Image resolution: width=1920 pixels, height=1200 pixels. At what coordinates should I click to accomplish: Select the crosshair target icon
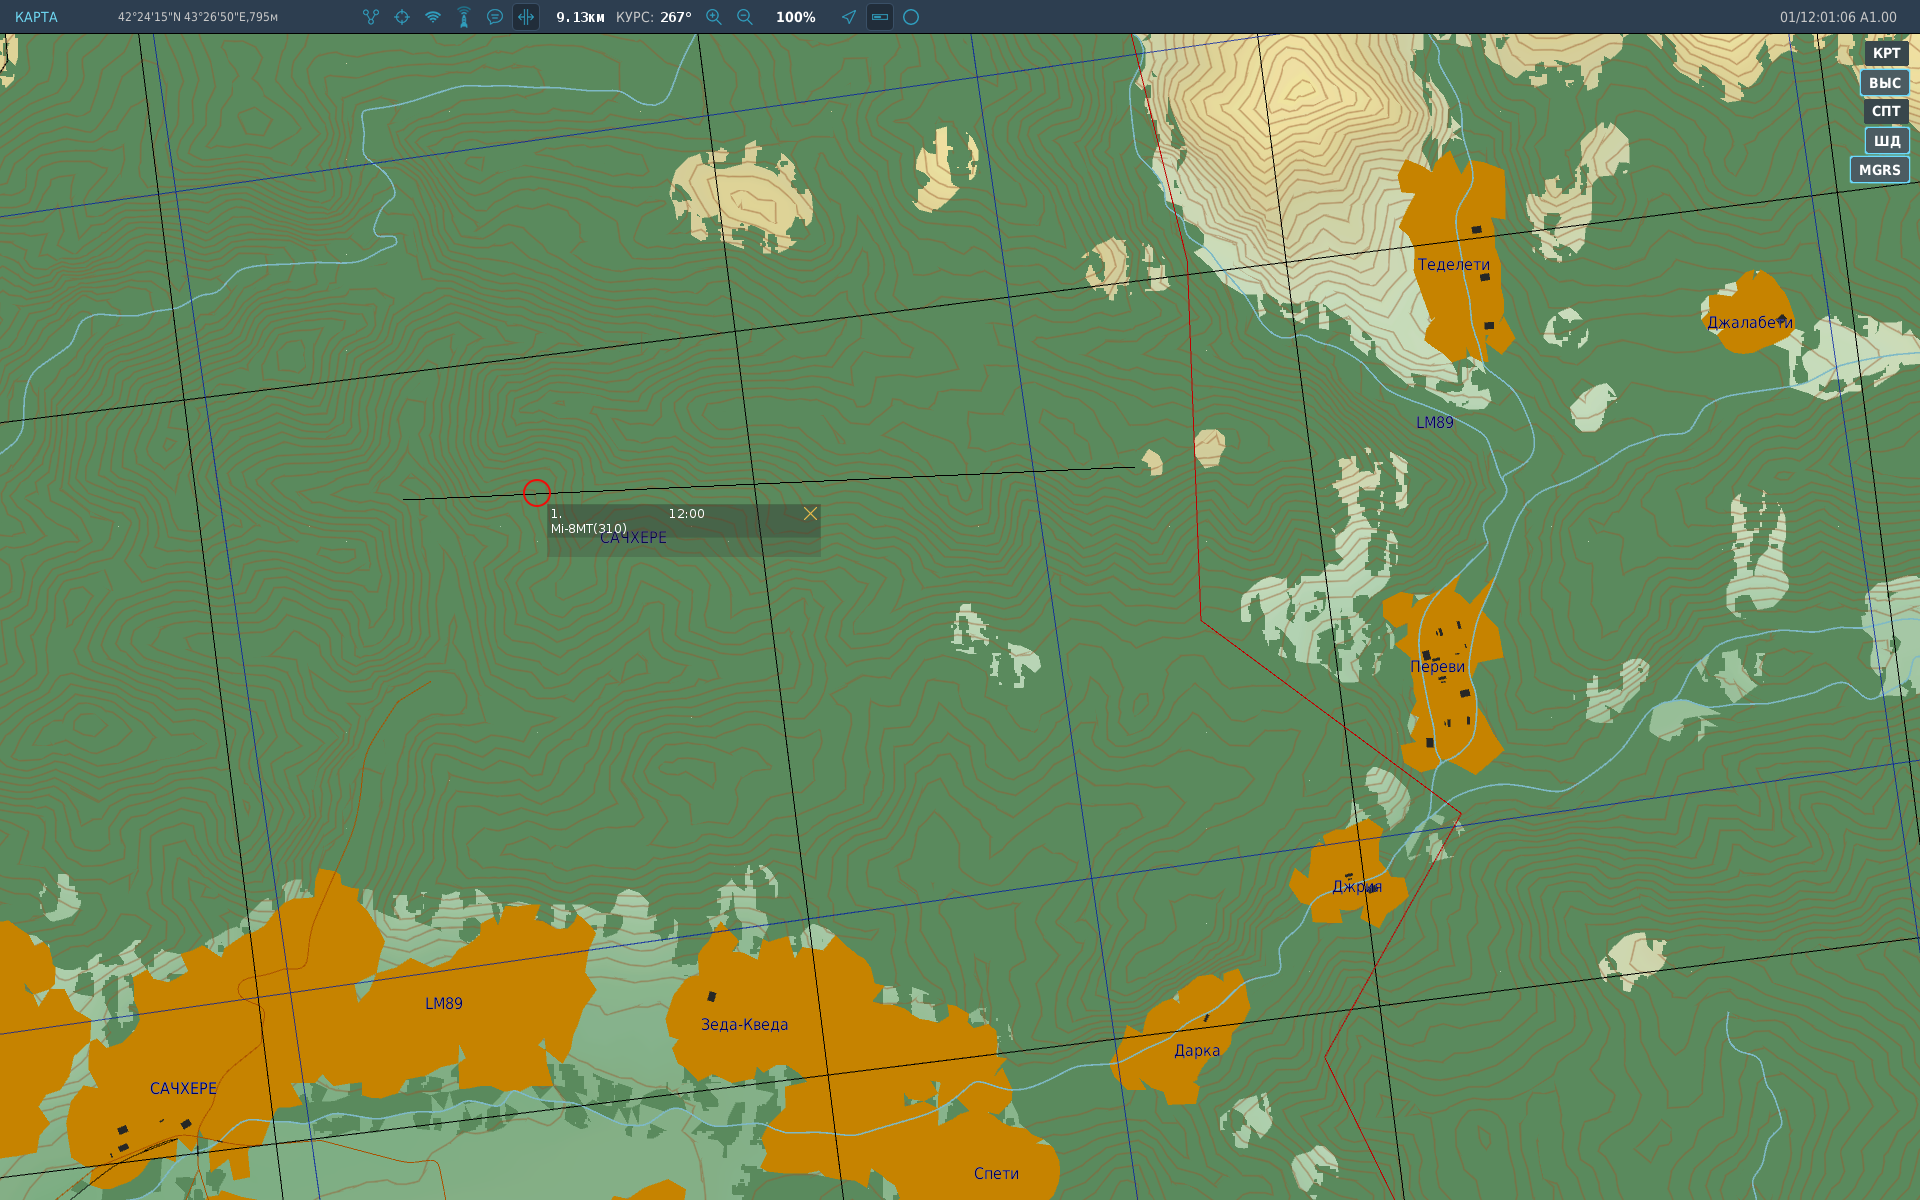click(402, 17)
